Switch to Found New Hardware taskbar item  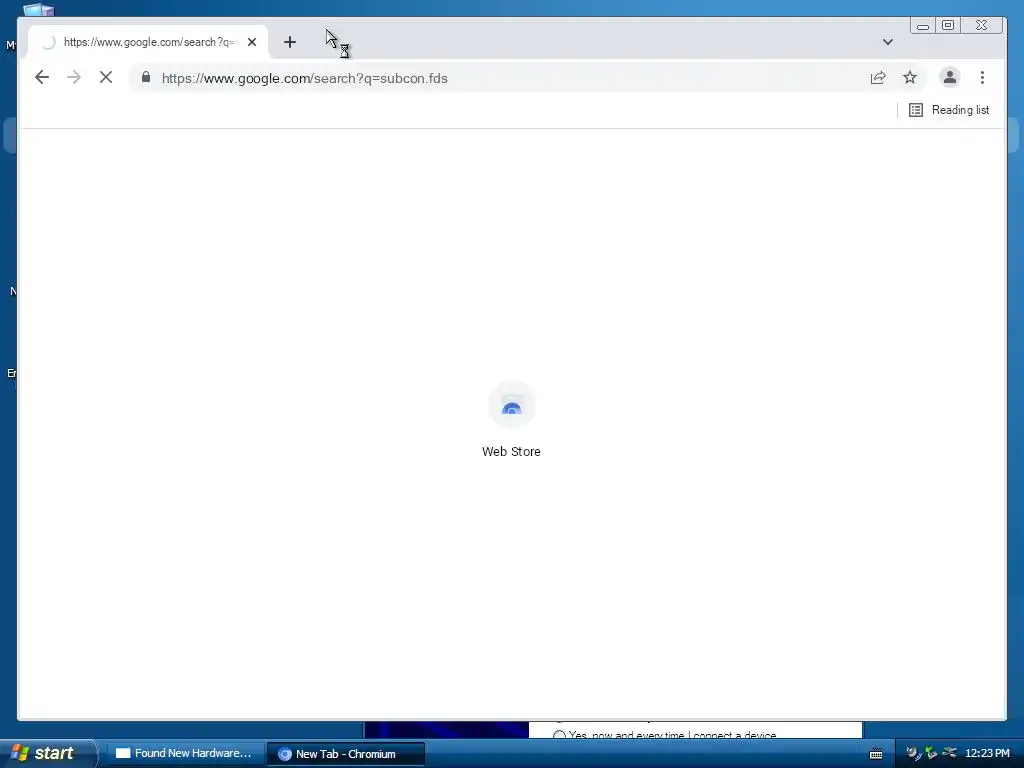pyautogui.click(x=185, y=754)
